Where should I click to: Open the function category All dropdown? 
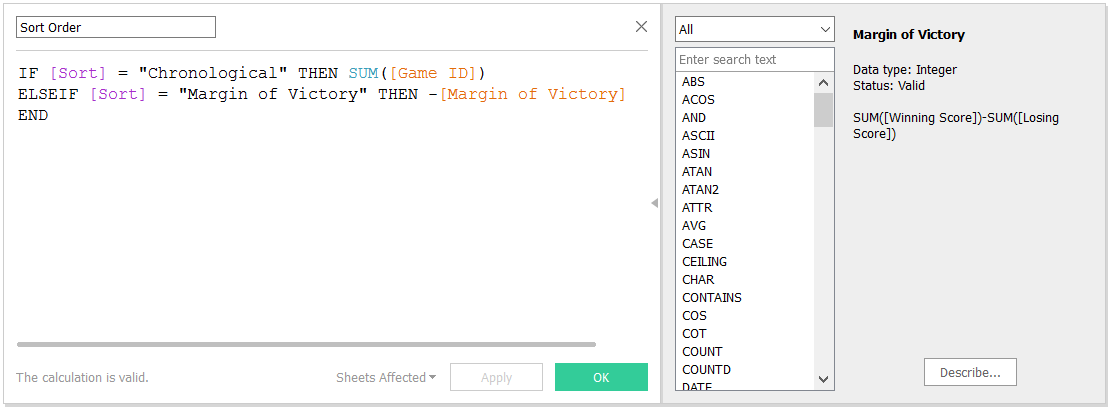(754, 29)
